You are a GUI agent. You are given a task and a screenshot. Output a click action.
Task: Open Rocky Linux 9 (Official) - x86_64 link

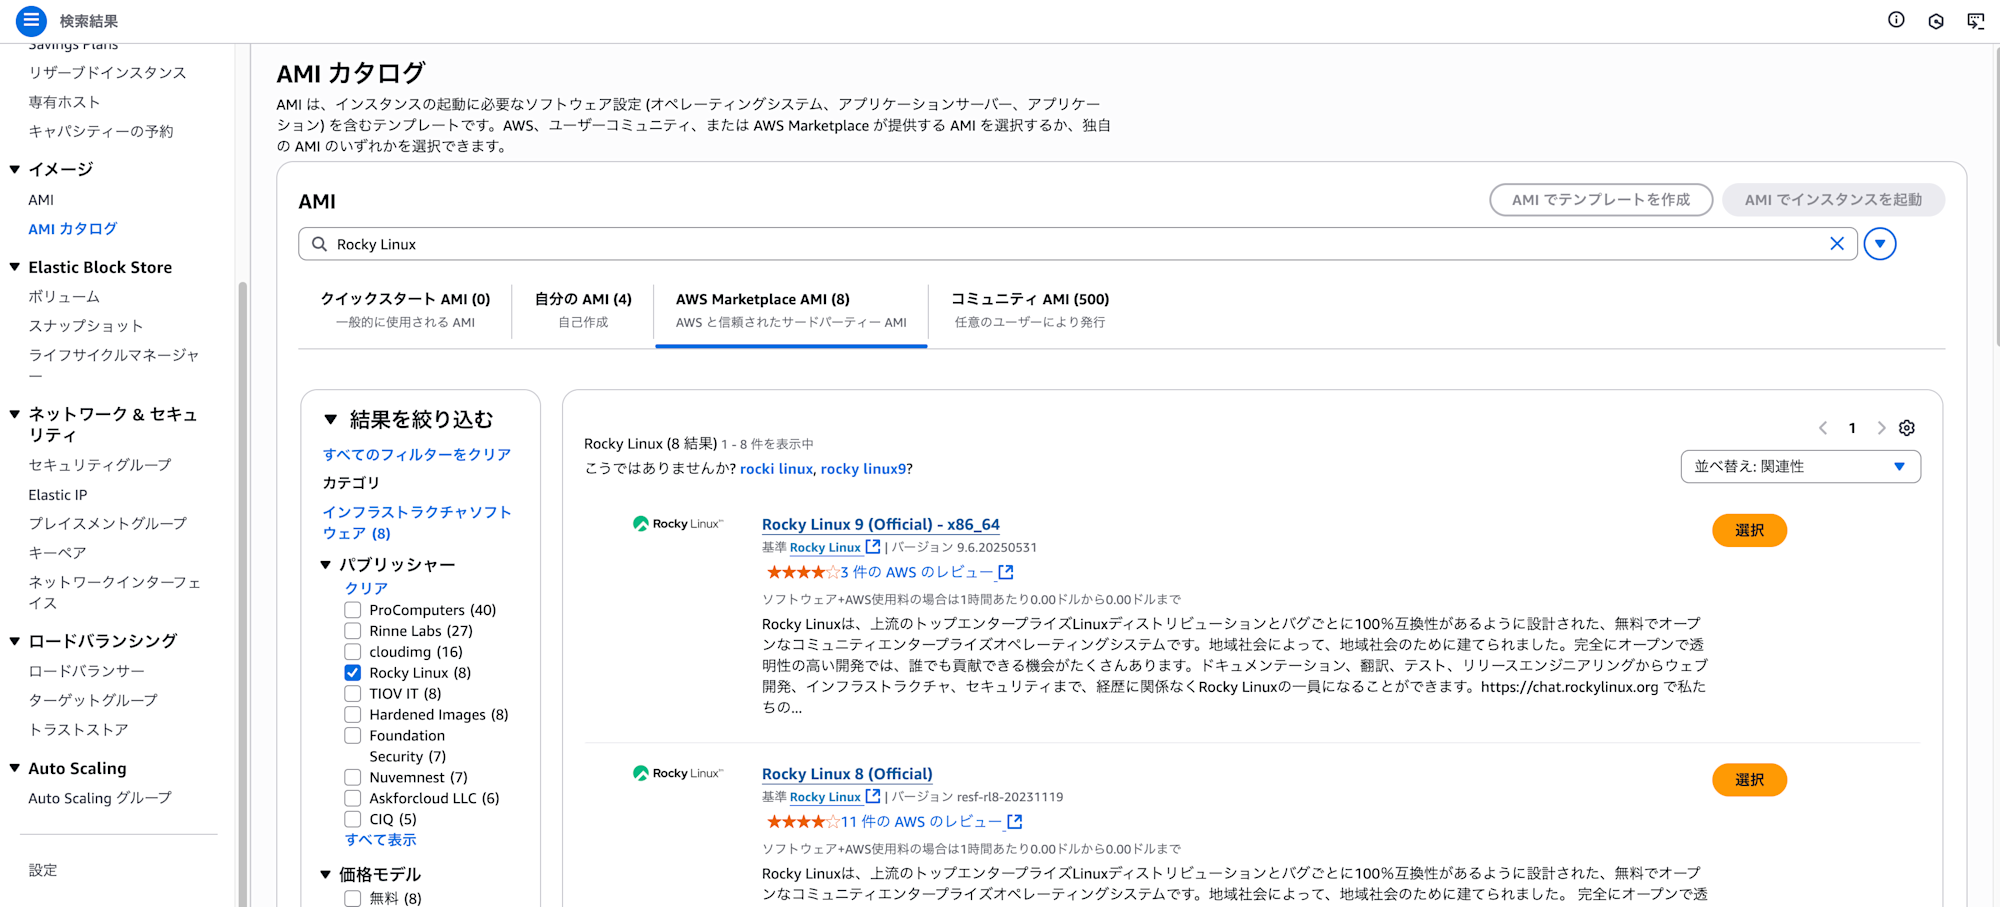(881, 524)
